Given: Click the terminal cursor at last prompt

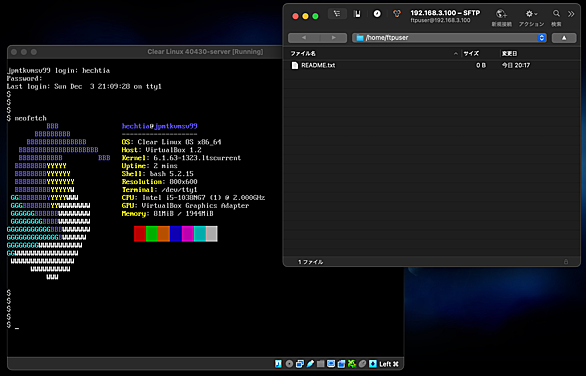Looking at the screenshot, I should tap(17, 328).
